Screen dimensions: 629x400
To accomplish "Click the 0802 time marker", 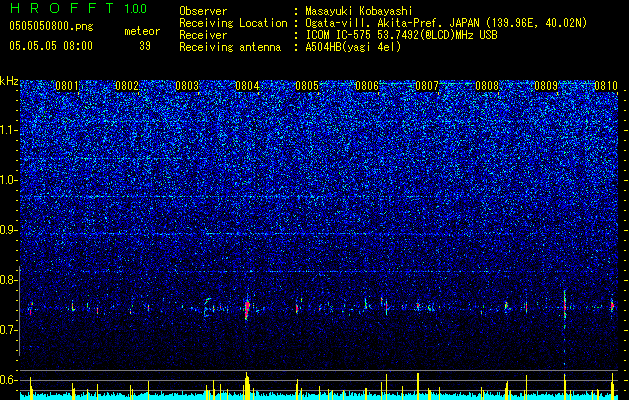I will (x=127, y=86).
